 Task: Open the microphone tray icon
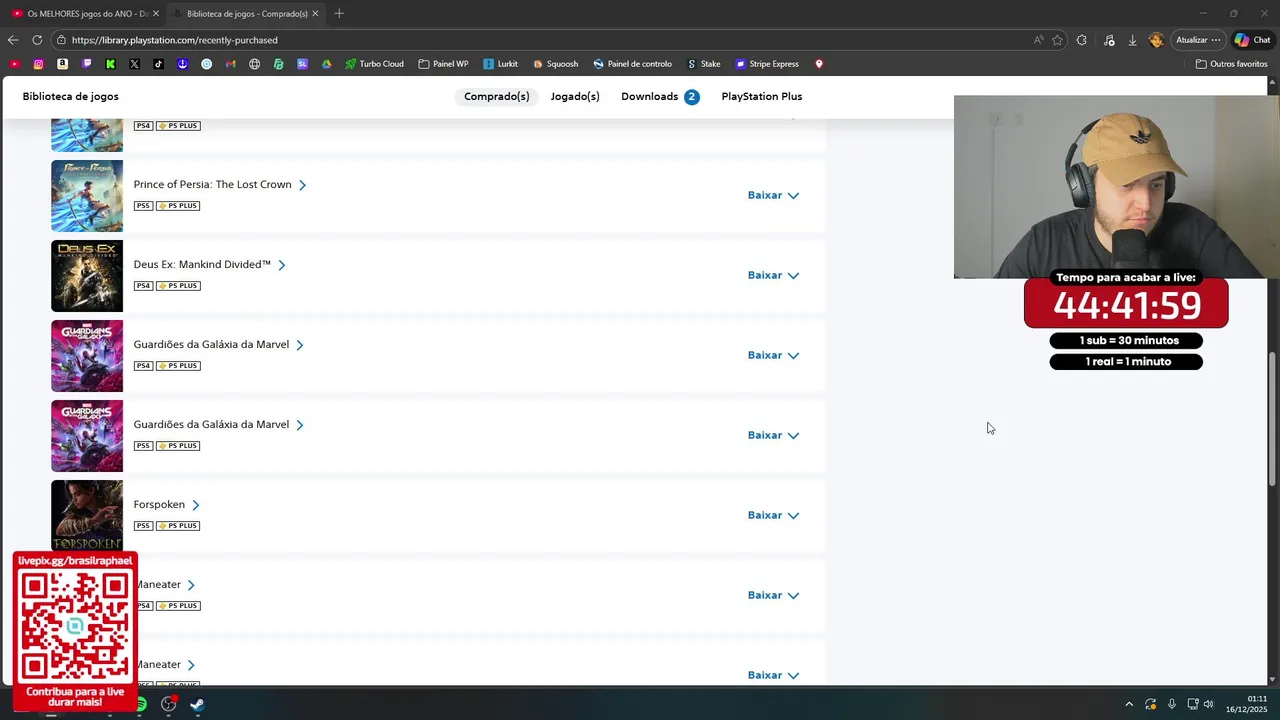pyautogui.click(x=1171, y=704)
